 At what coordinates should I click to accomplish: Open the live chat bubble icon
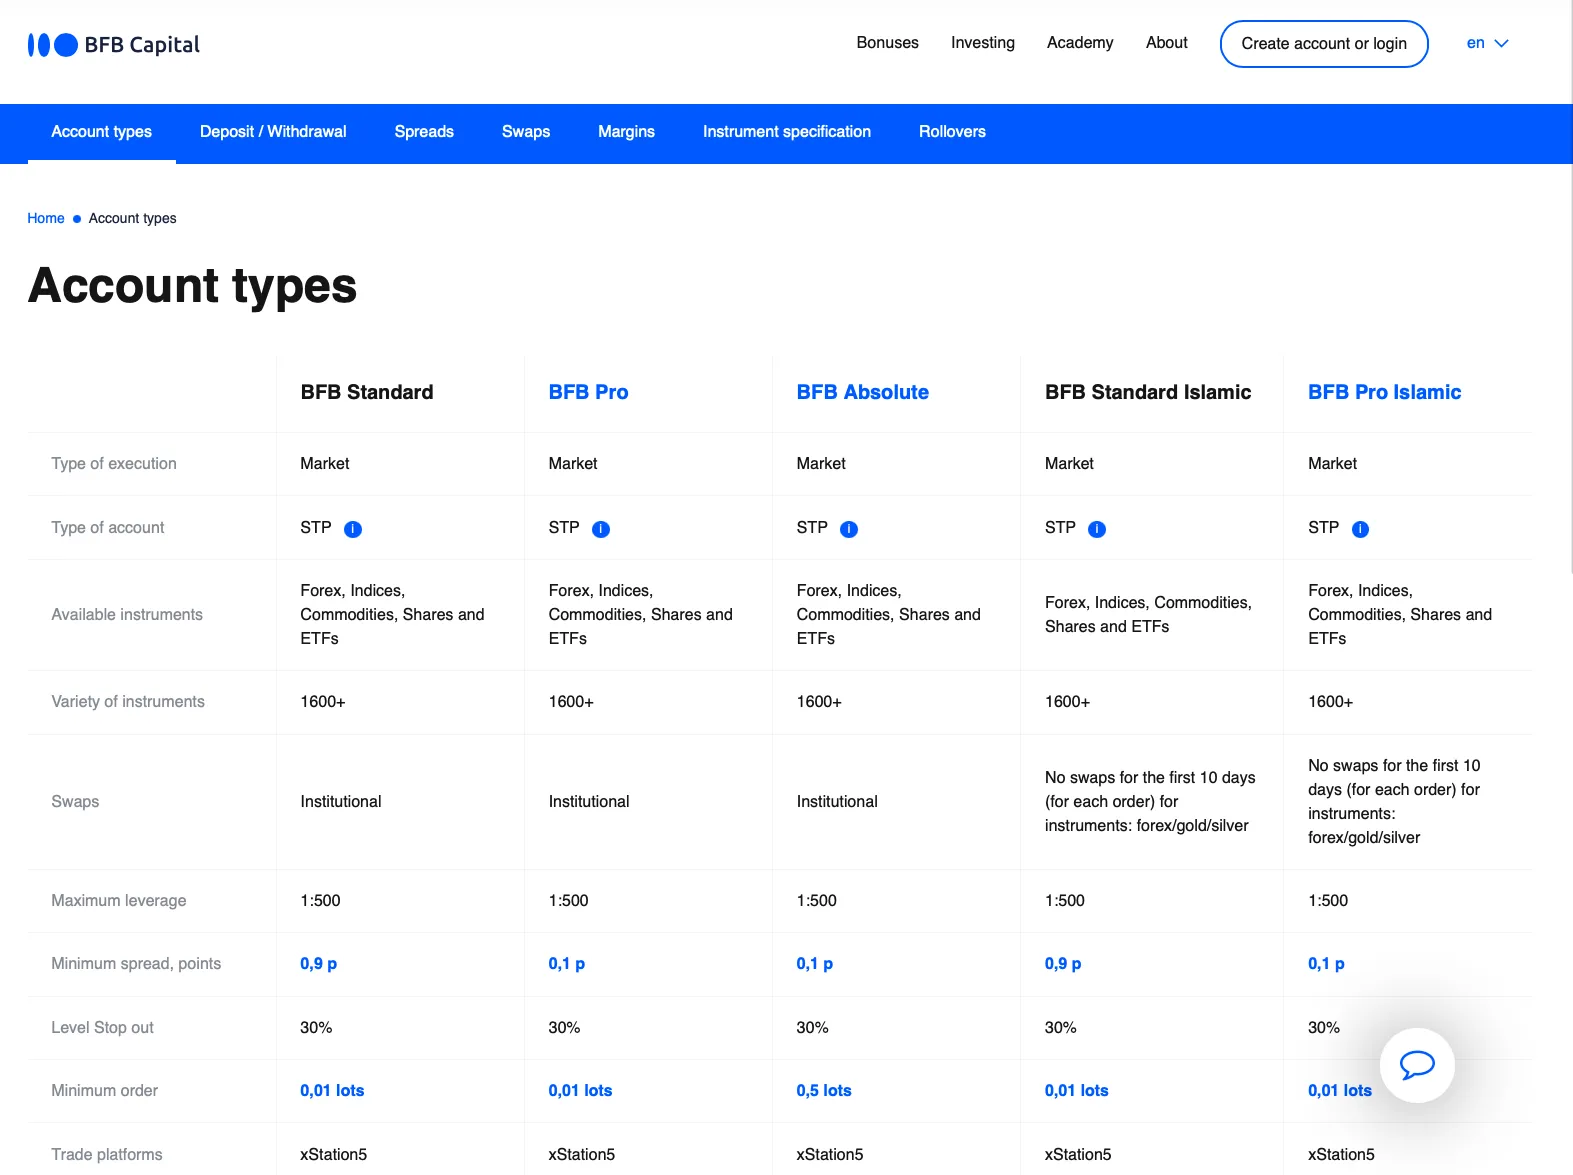[1417, 1065]
